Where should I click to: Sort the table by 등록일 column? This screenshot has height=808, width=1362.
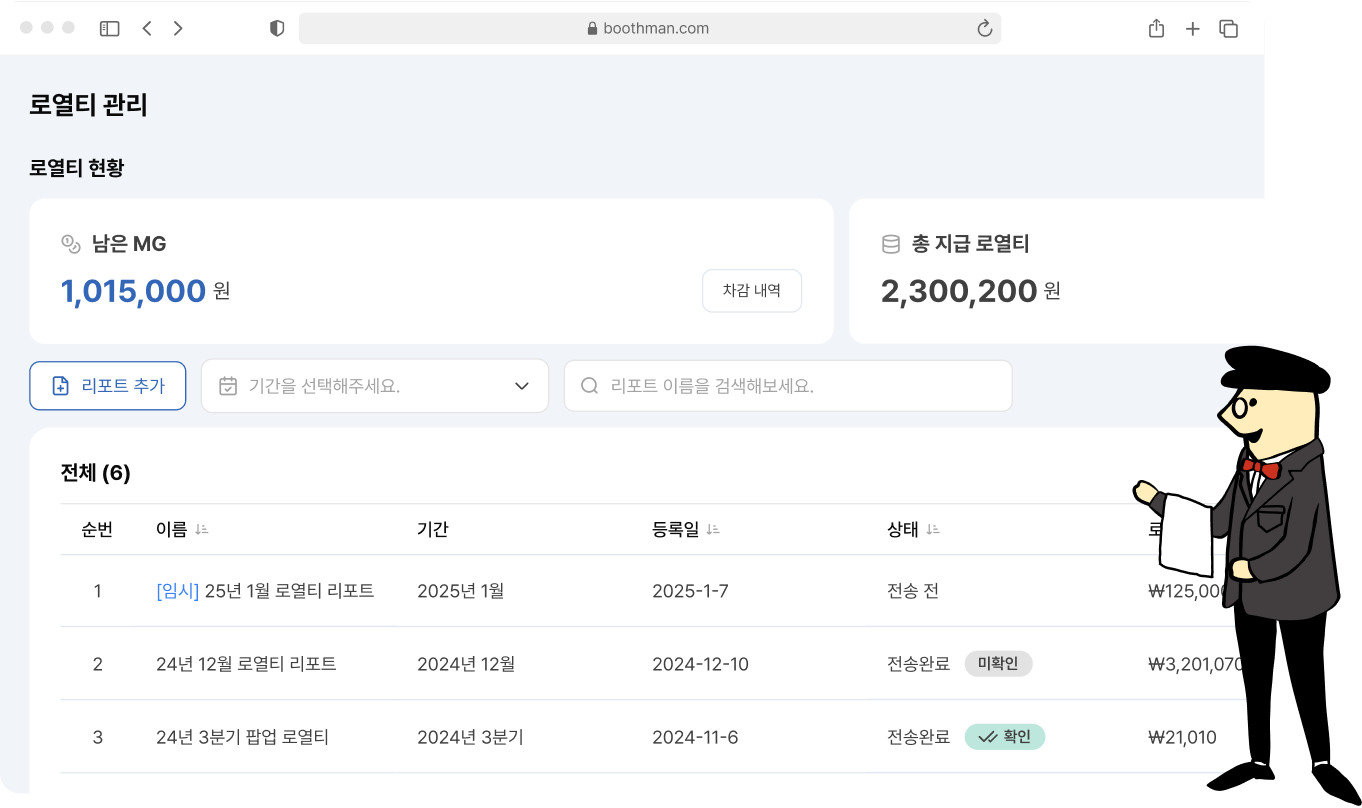pyautogui.click(x=713, y=530)
